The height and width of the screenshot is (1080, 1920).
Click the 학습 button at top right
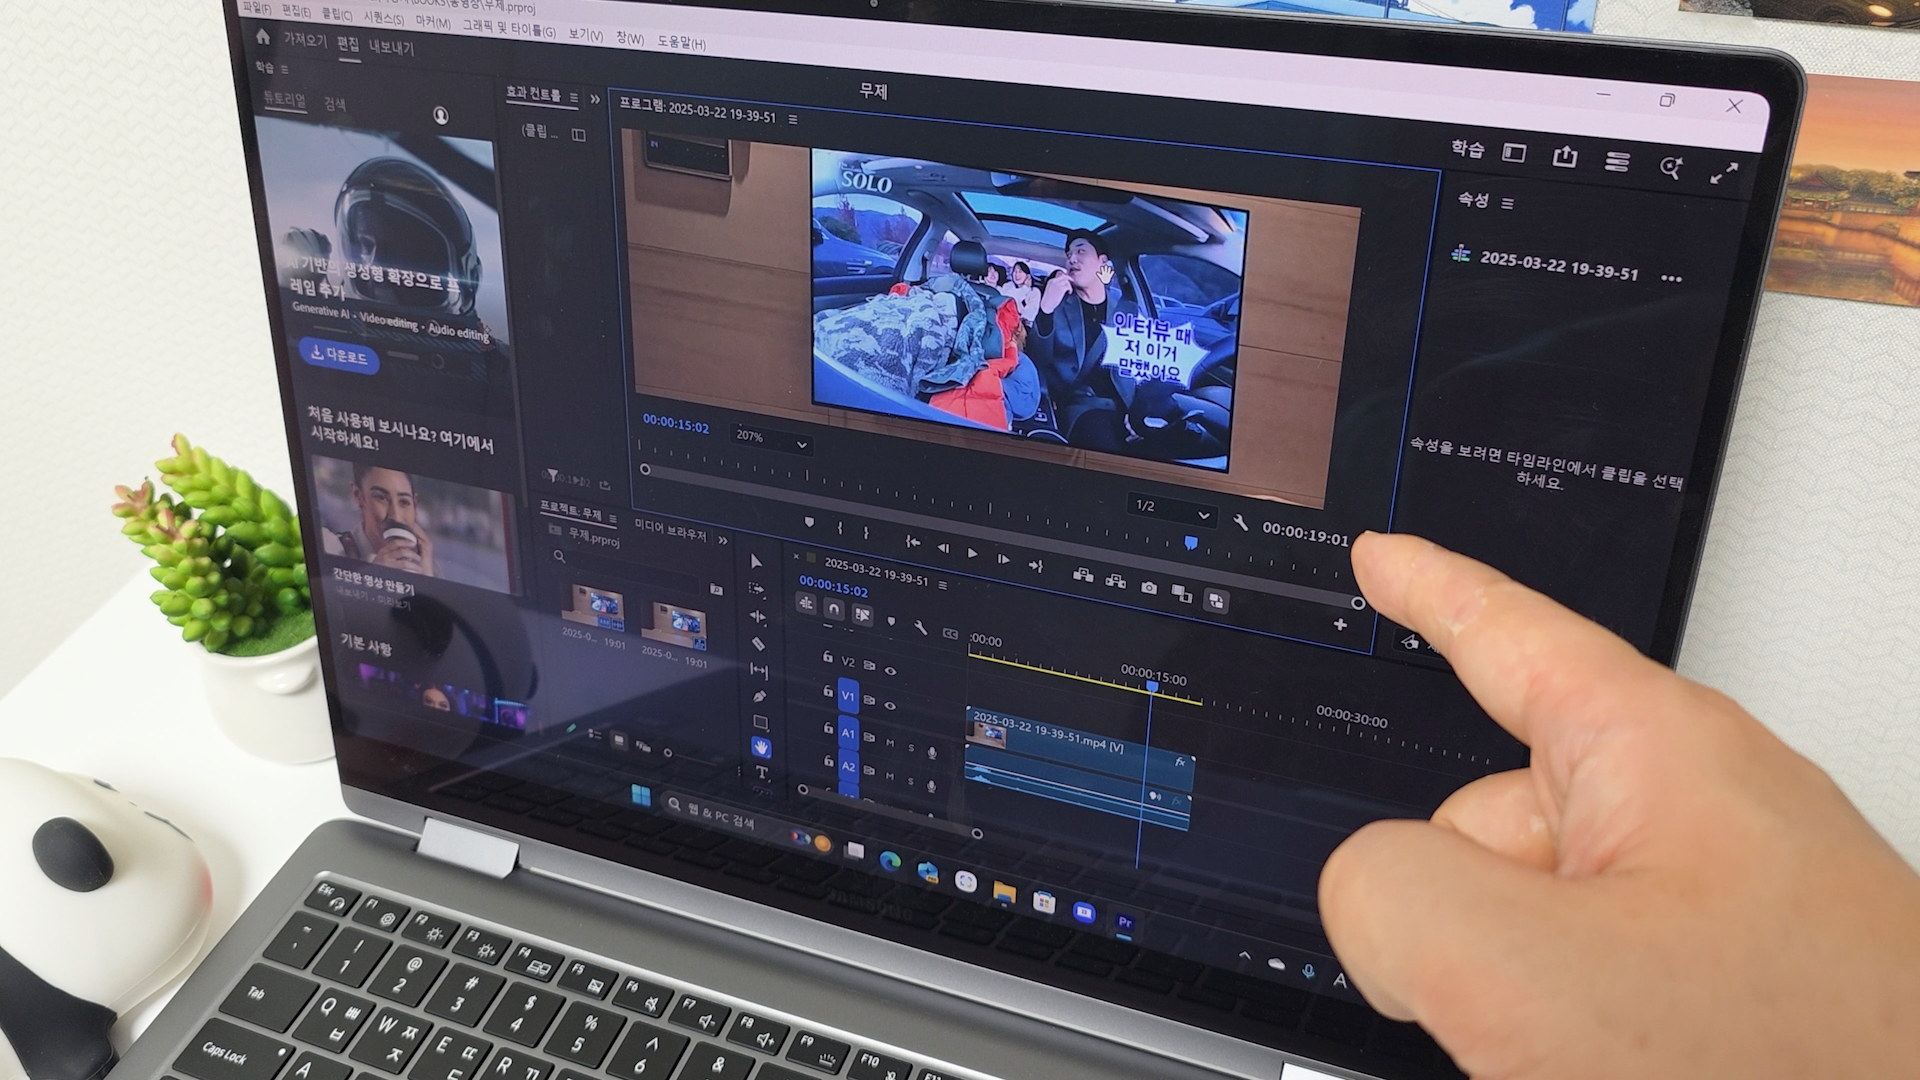pos(1467,148)
